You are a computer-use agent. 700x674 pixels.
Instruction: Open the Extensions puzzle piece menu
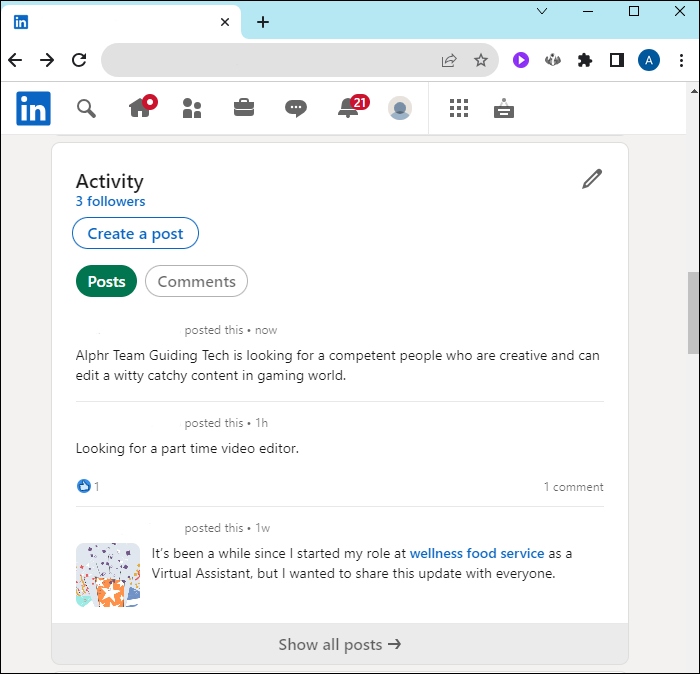point(585,60)
